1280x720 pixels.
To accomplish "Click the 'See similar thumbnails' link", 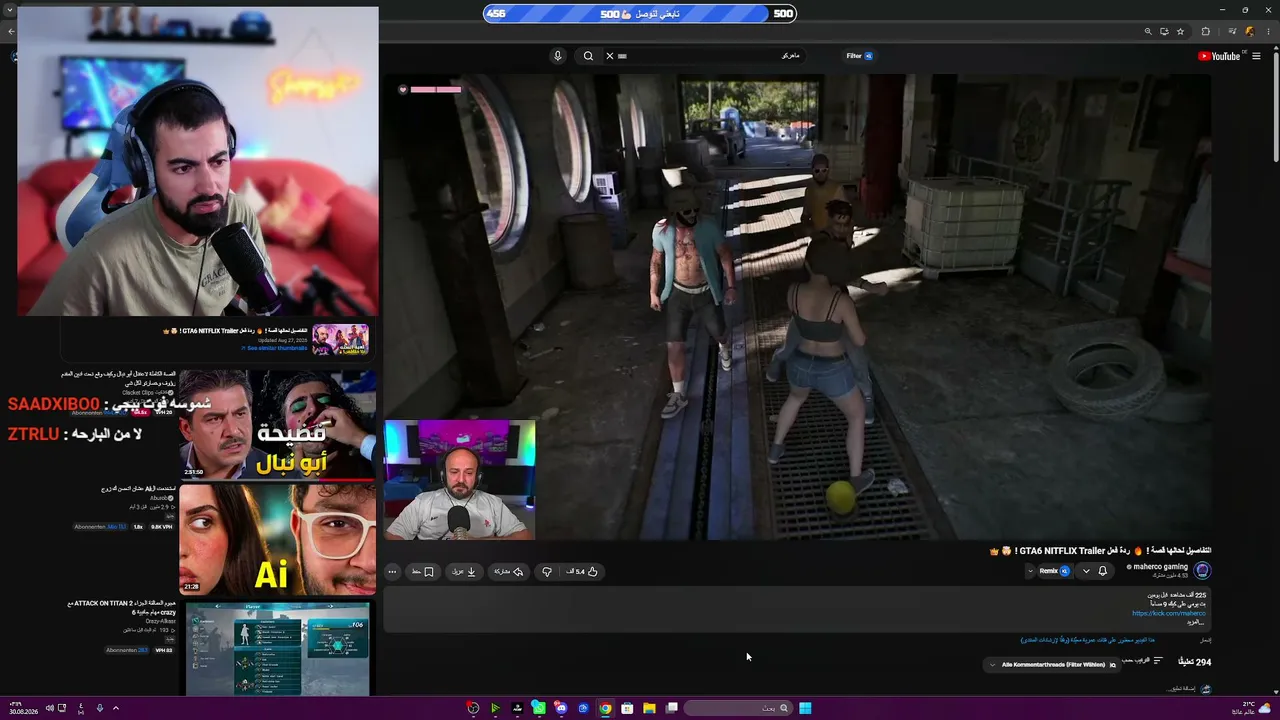I will pos(274,348).
